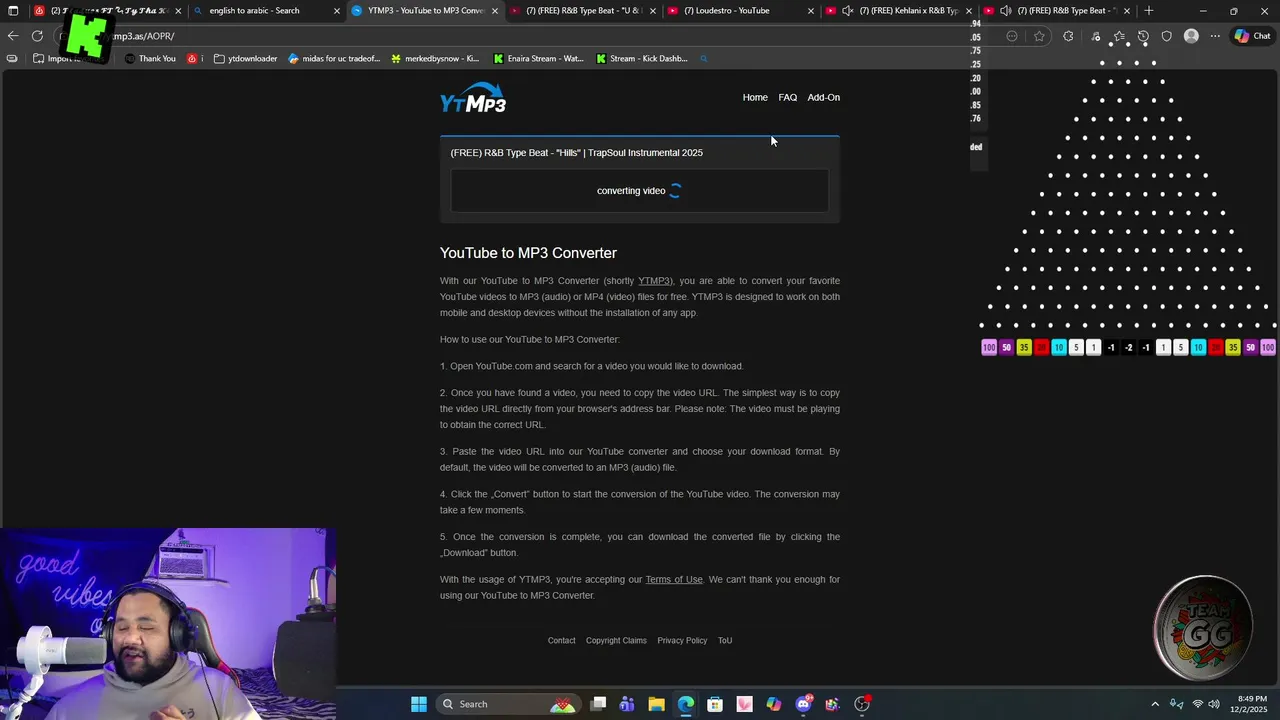The image size is (1280, 720).
Task: Follow the YTMP3 link in the description
Action: tap(654, 281)
